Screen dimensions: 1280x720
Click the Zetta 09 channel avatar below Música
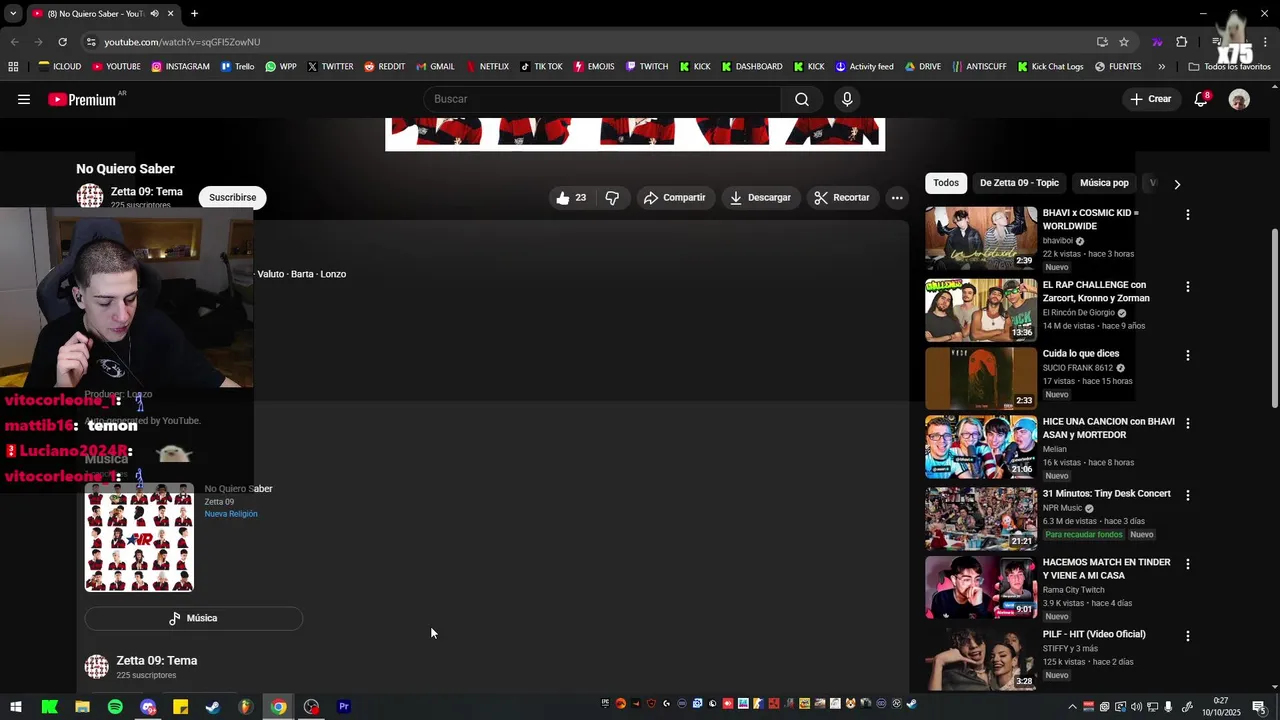[x=97, y=667]
